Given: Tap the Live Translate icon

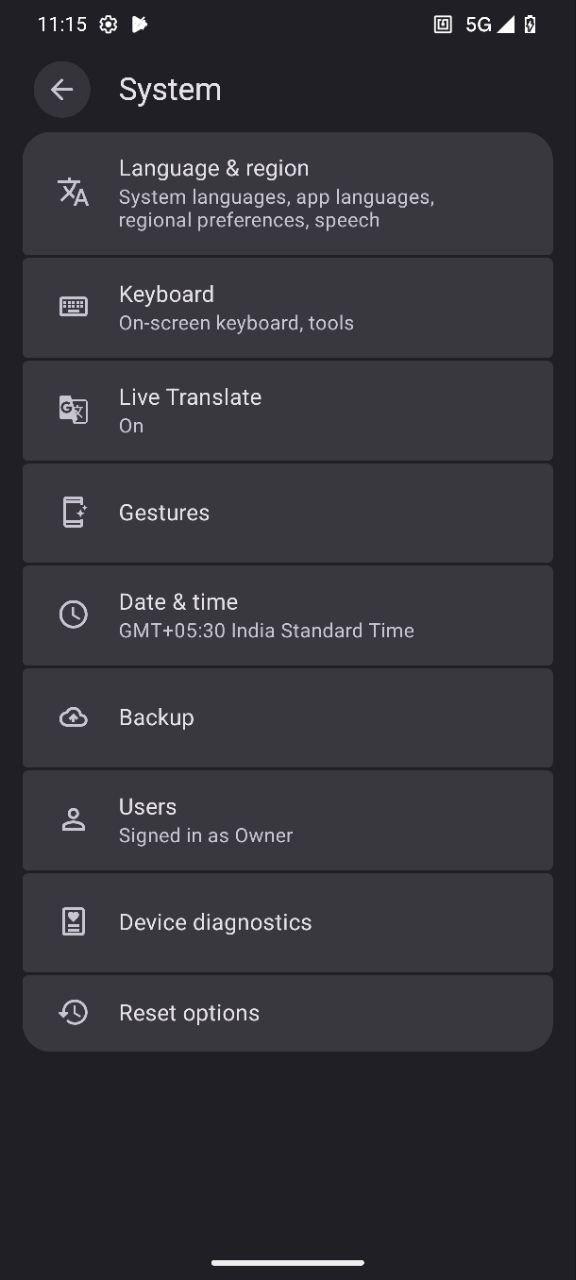Looking at the screenshot, I should (x=73, y=410).
